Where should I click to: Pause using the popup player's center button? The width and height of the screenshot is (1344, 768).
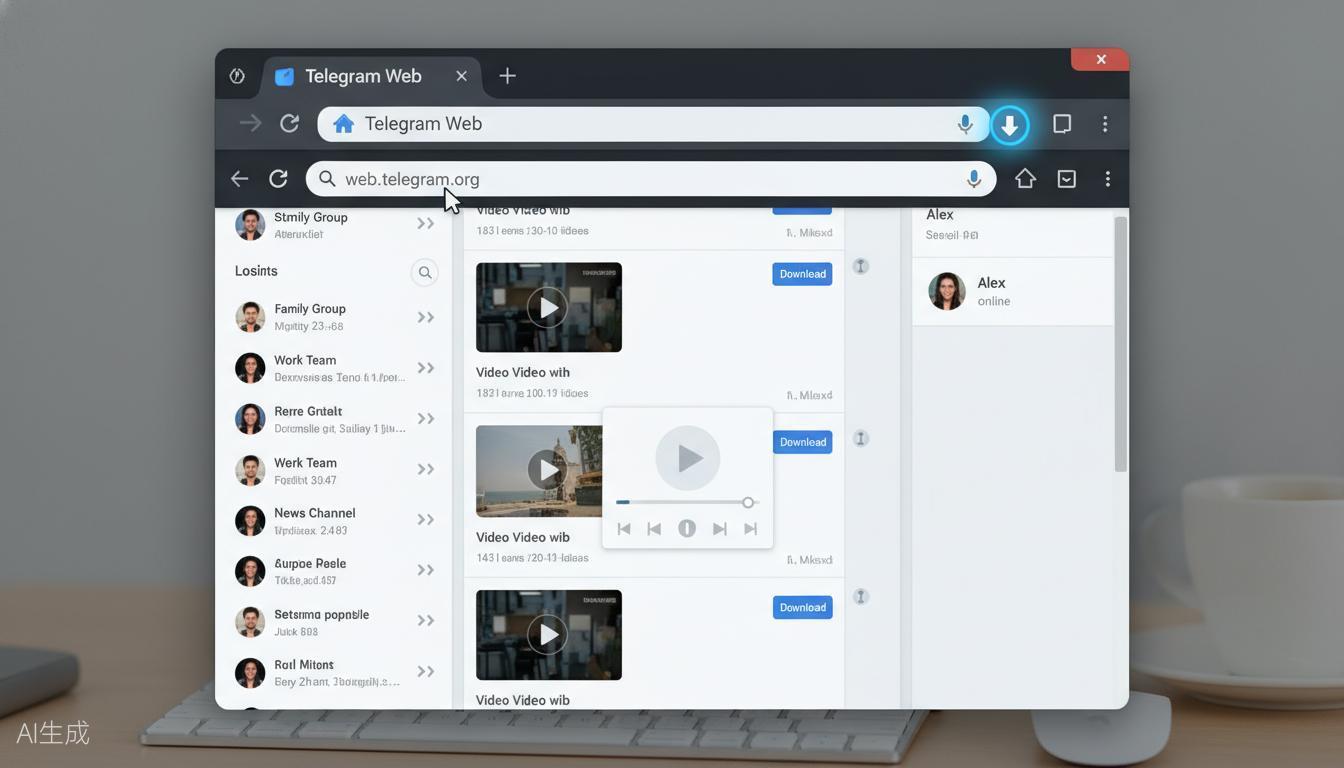(687, 528)
